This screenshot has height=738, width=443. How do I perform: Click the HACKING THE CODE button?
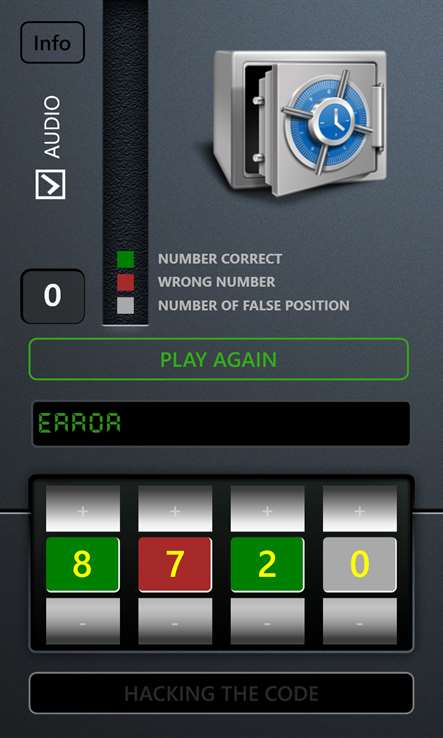(x=221, y=693)
